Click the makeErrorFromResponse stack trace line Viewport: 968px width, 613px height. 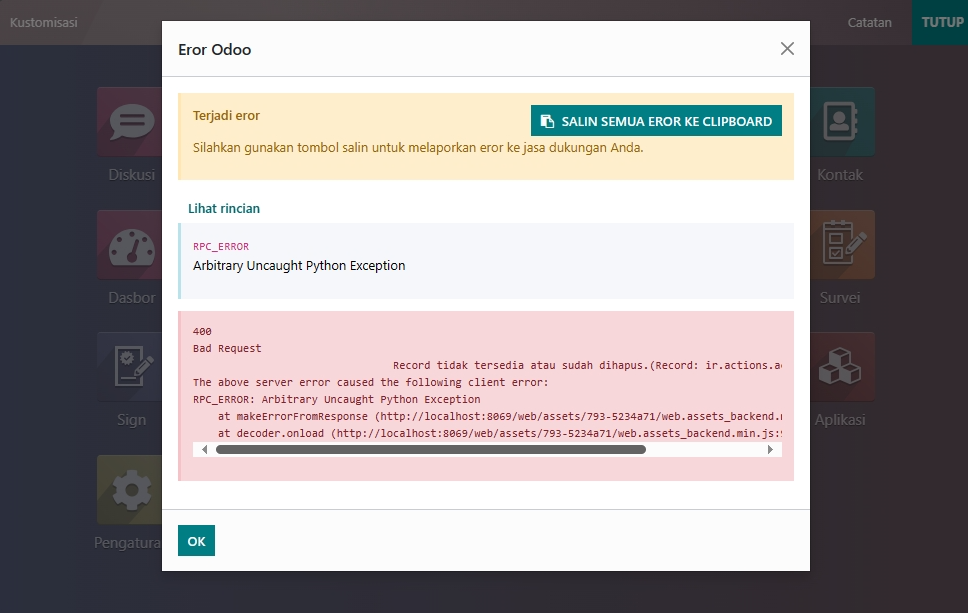pos(500,416)
